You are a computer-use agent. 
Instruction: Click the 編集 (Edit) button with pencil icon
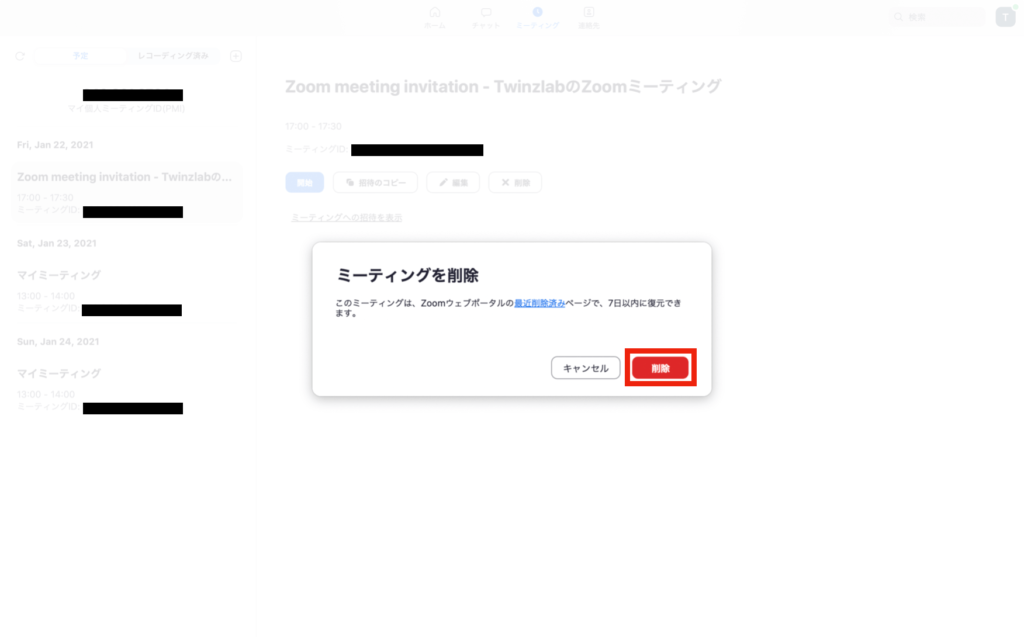pyautogui.click(x=452, y=183)
